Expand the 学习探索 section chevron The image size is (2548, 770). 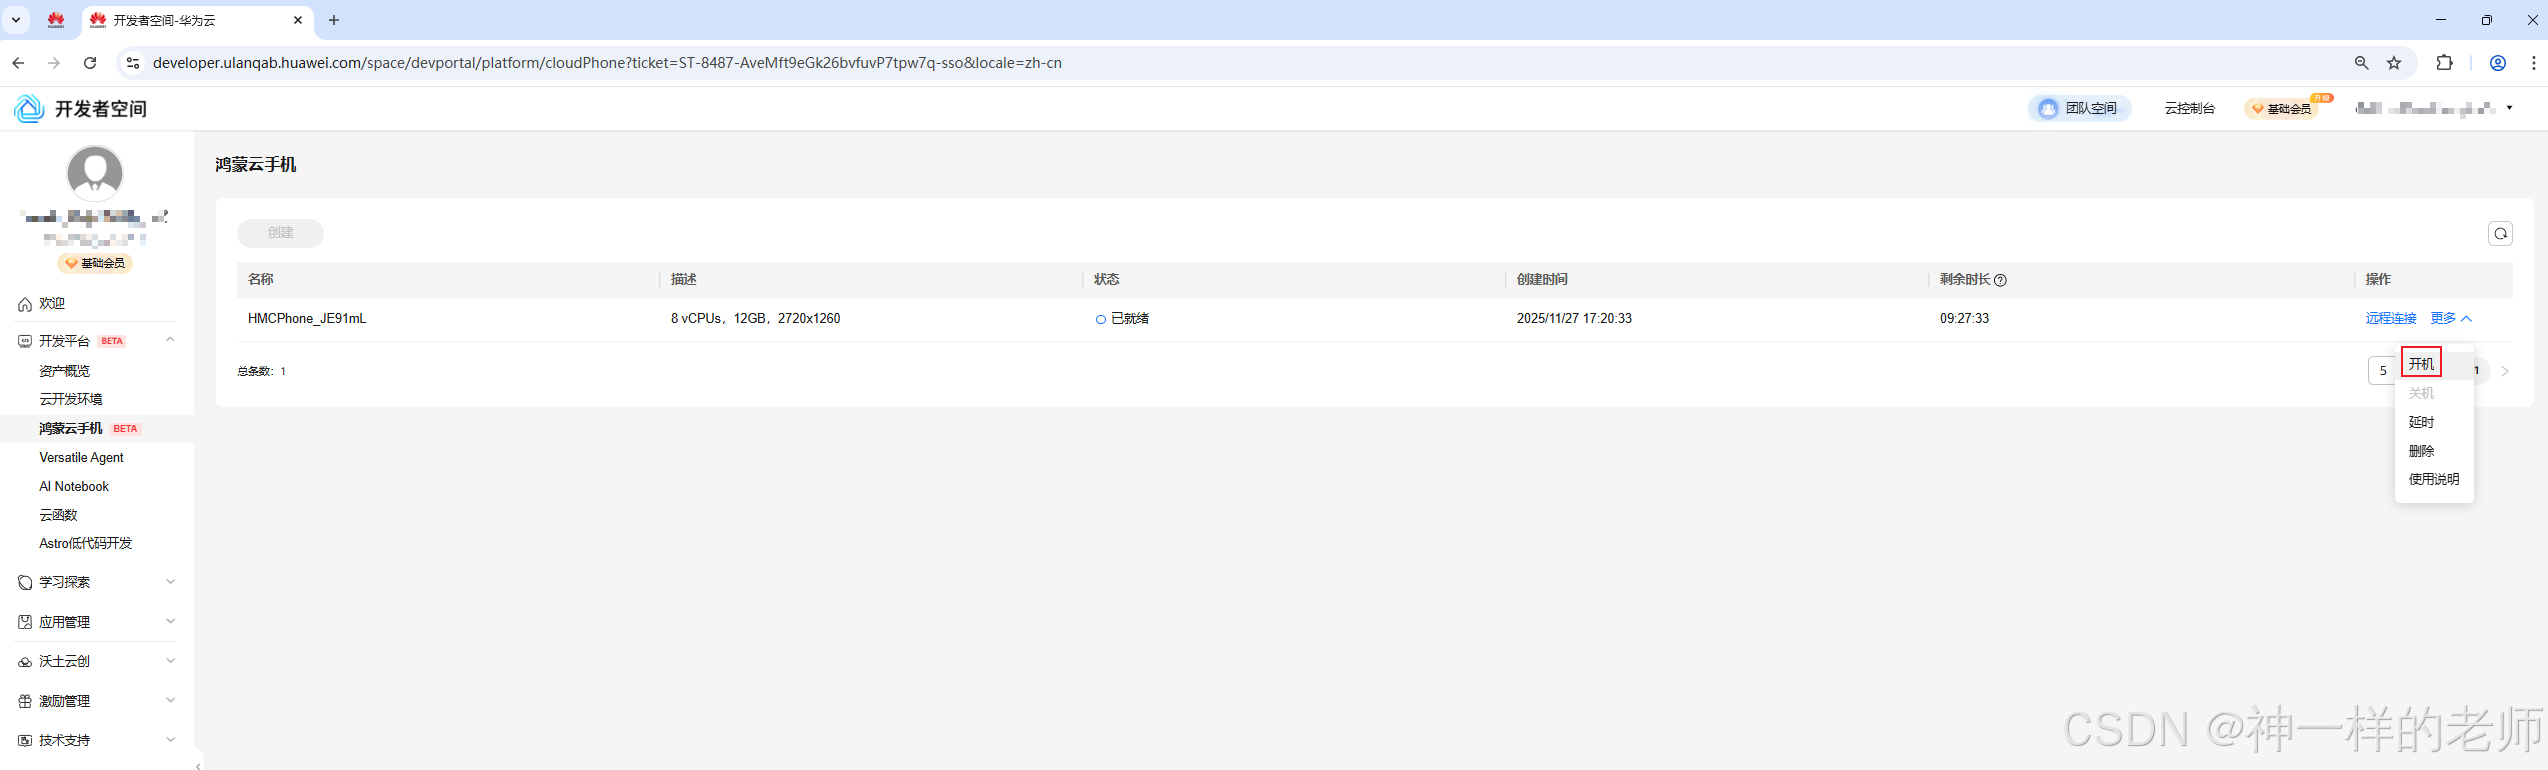point(170,581)
